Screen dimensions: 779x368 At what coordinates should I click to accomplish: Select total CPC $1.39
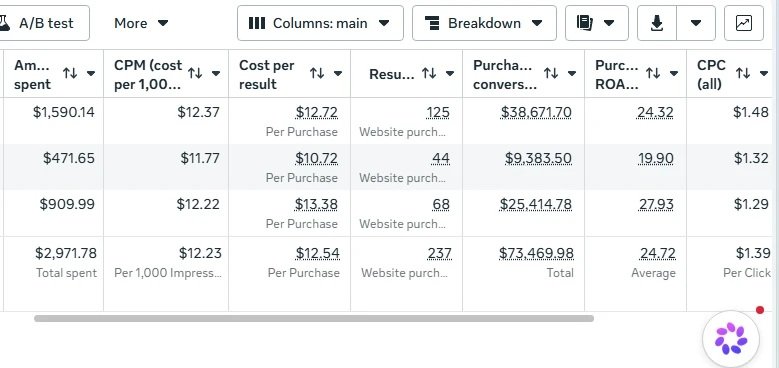(753, 253)
